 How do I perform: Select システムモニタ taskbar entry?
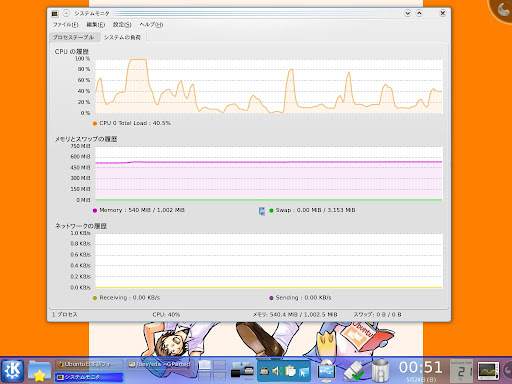(88, 377)
